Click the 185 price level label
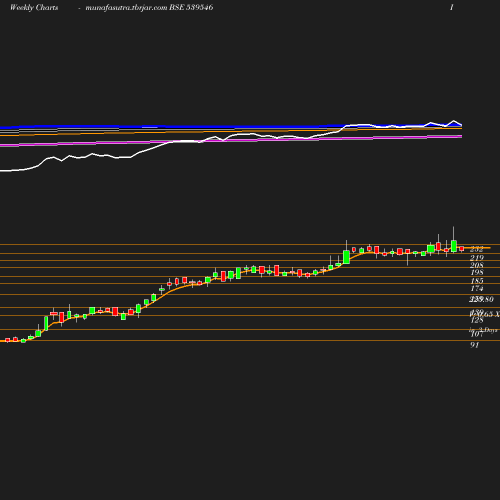500x500 pixels. coord(477,281)
